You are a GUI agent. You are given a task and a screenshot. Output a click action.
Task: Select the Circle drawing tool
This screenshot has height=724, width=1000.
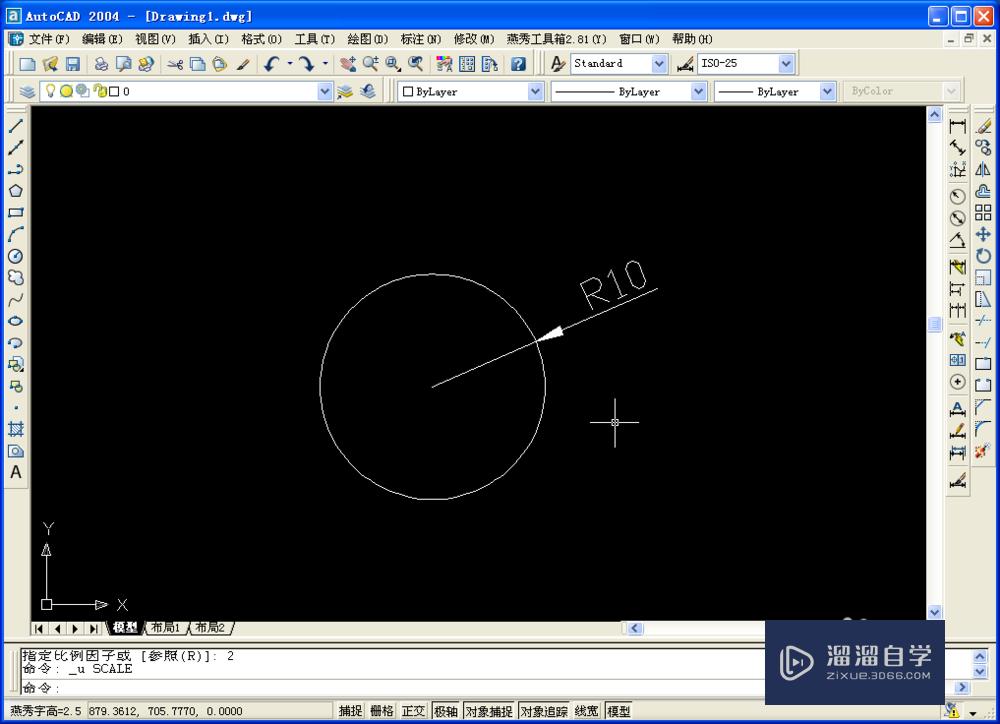point(15,257)
